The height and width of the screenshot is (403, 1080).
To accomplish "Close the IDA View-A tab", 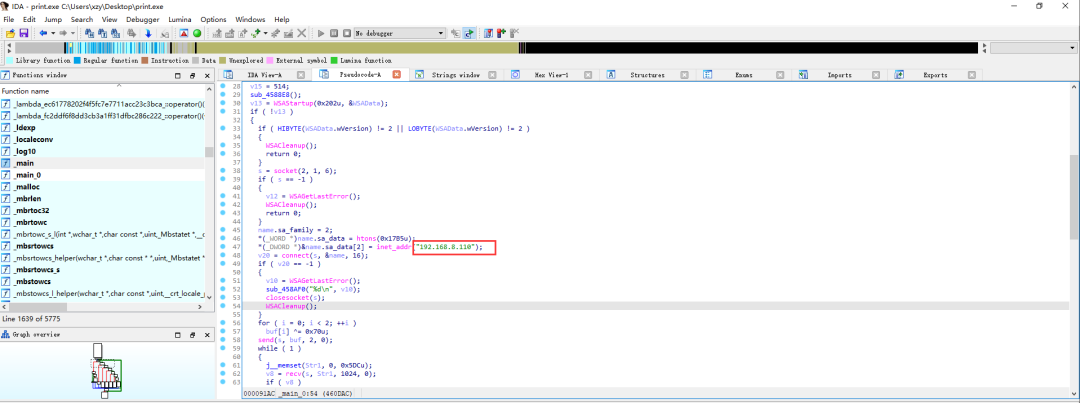I will [300, 75].
